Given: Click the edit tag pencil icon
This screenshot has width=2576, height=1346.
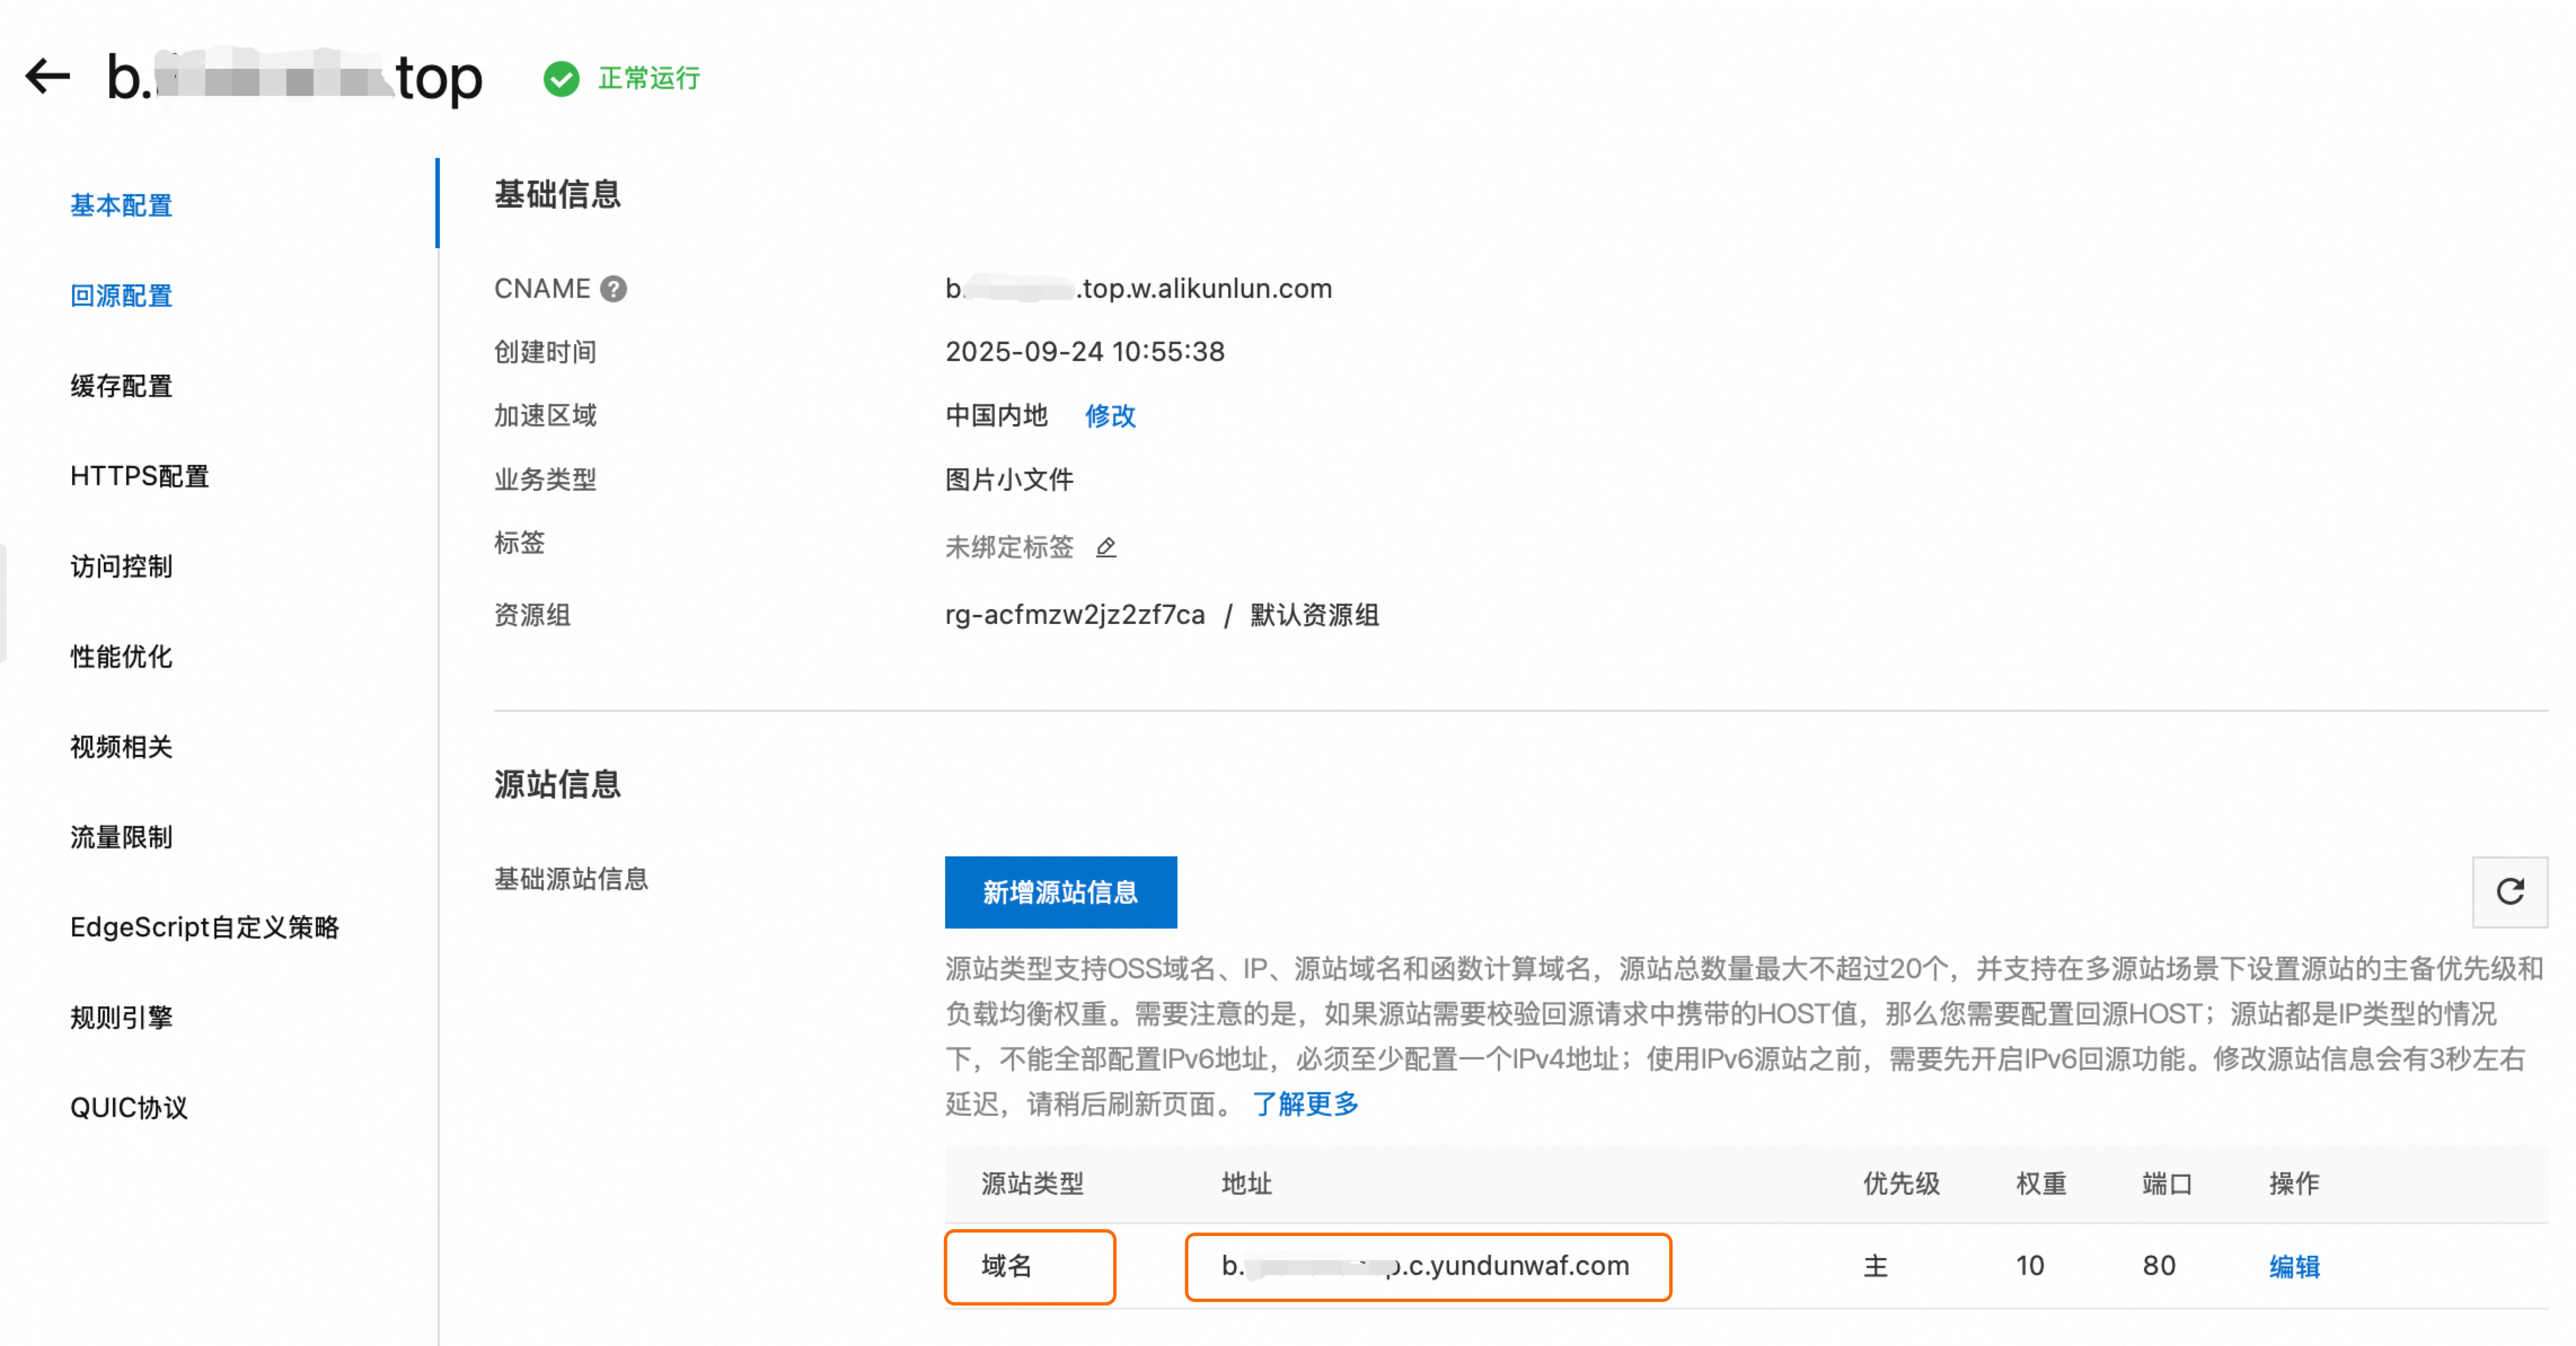Looking at the screenshot, I should [1105, 547].
